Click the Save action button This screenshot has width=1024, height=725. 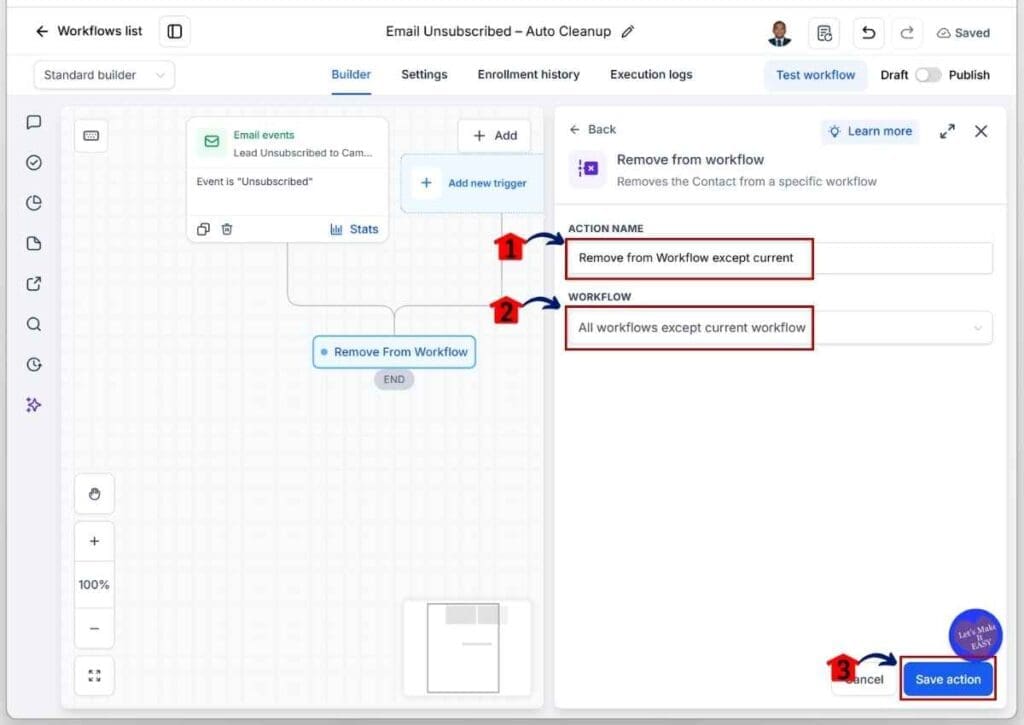(948, 679)
